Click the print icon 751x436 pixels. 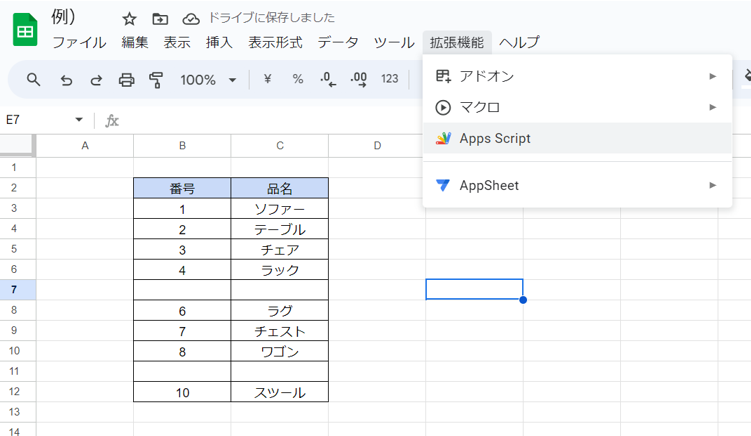pos(126,80)
